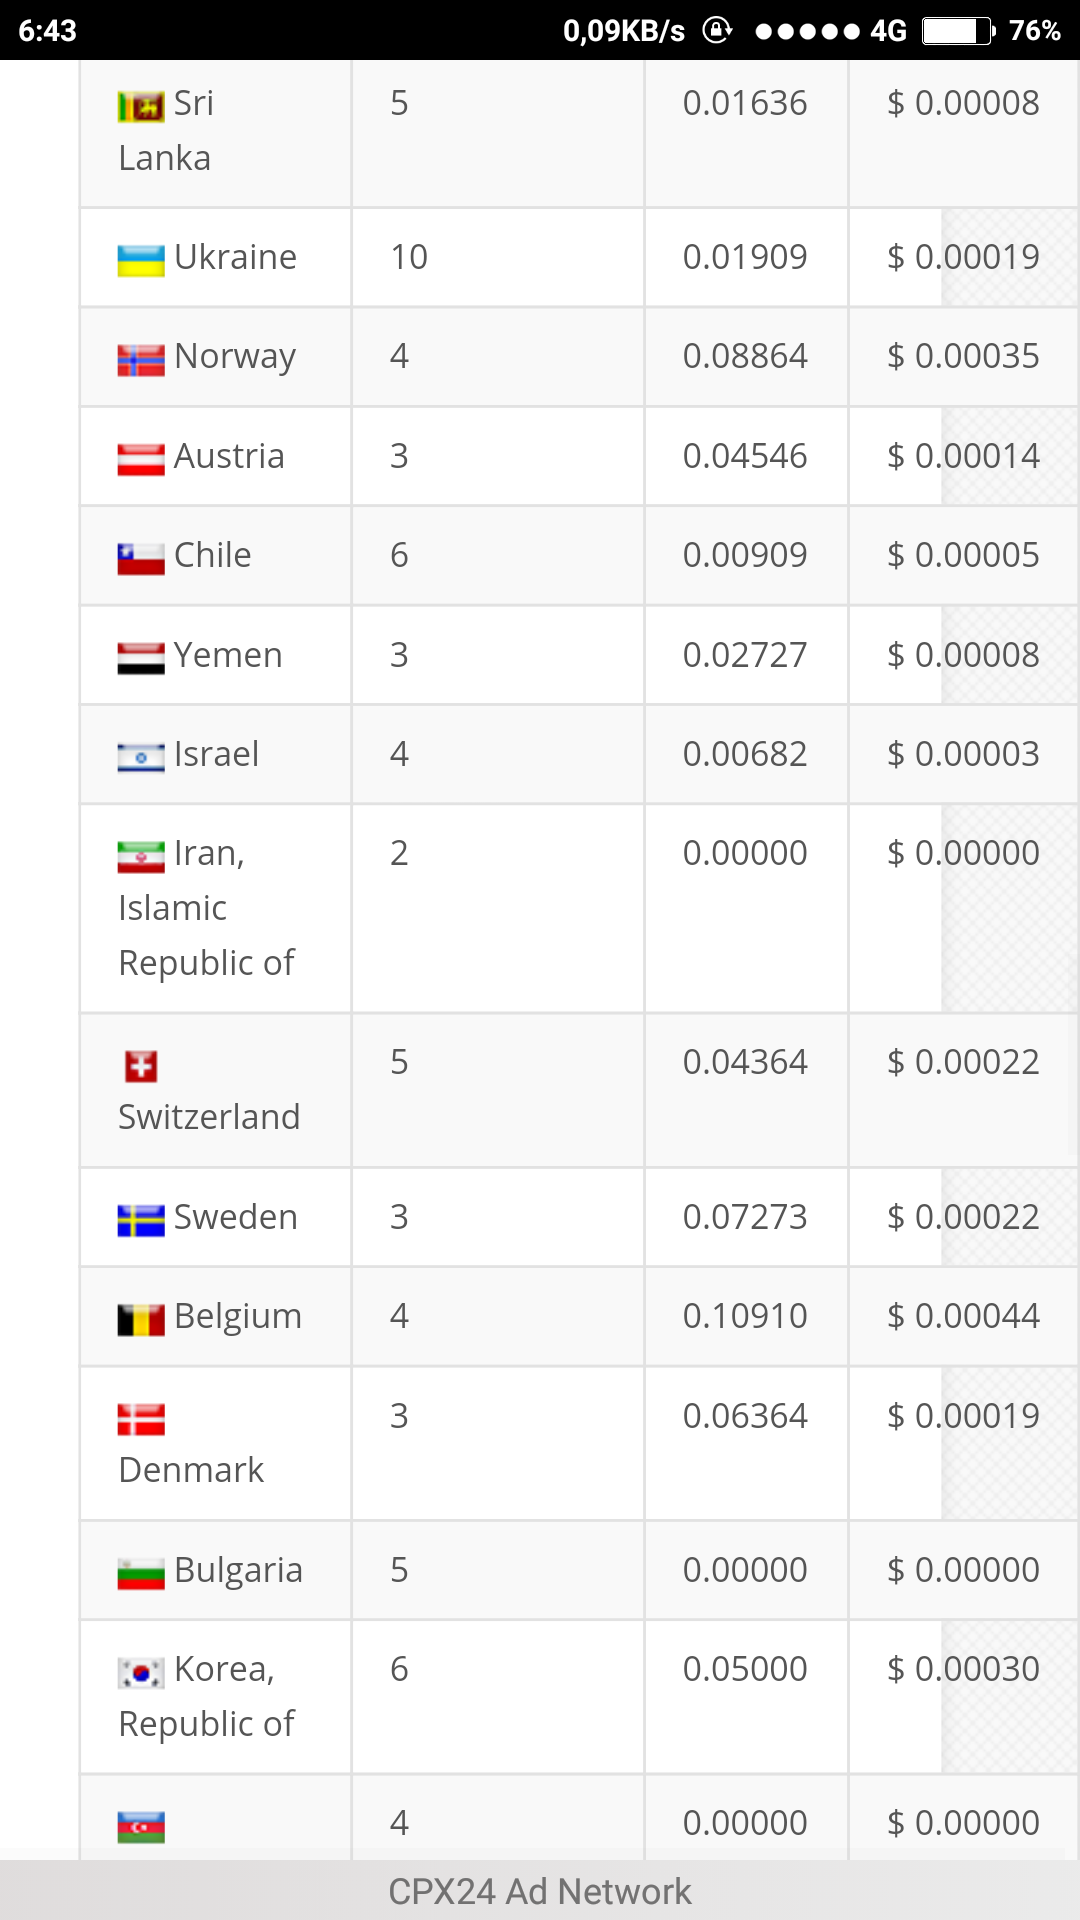
Task: Select the Belgium flag icon
Action: pyautogui.click(x=141, y=1320)
